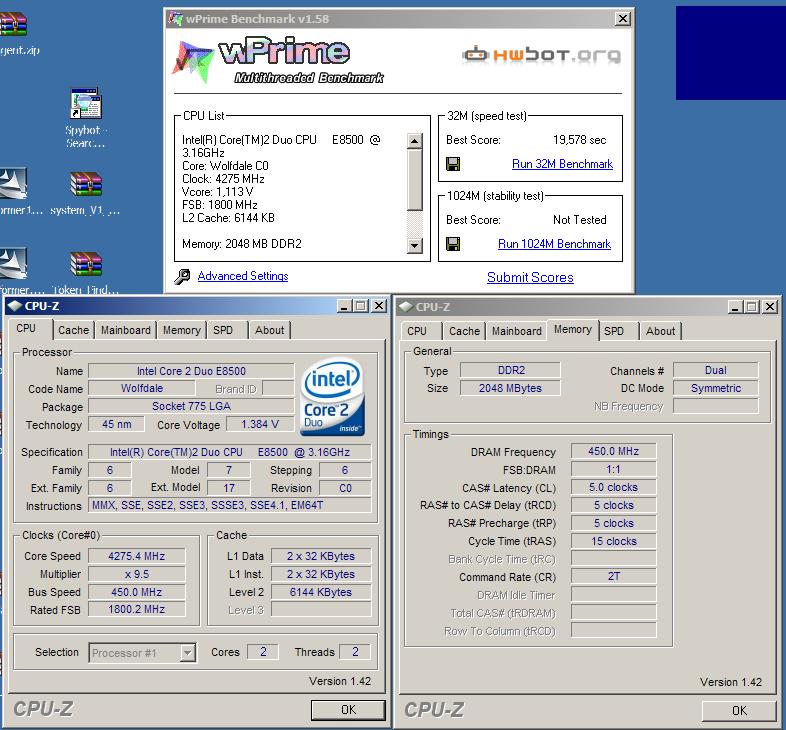Open the Advanced Settings link
Screen dimensions: 786x730
[243, 276]
